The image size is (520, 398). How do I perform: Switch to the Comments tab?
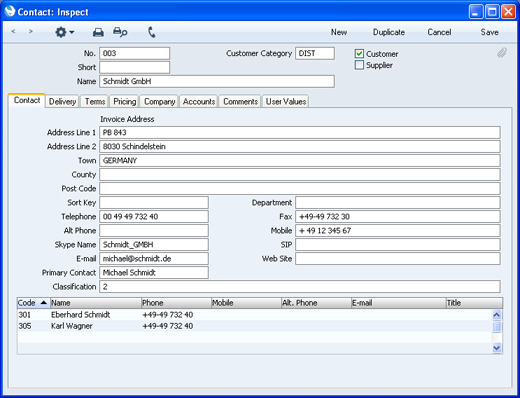[x=240, y=101]
